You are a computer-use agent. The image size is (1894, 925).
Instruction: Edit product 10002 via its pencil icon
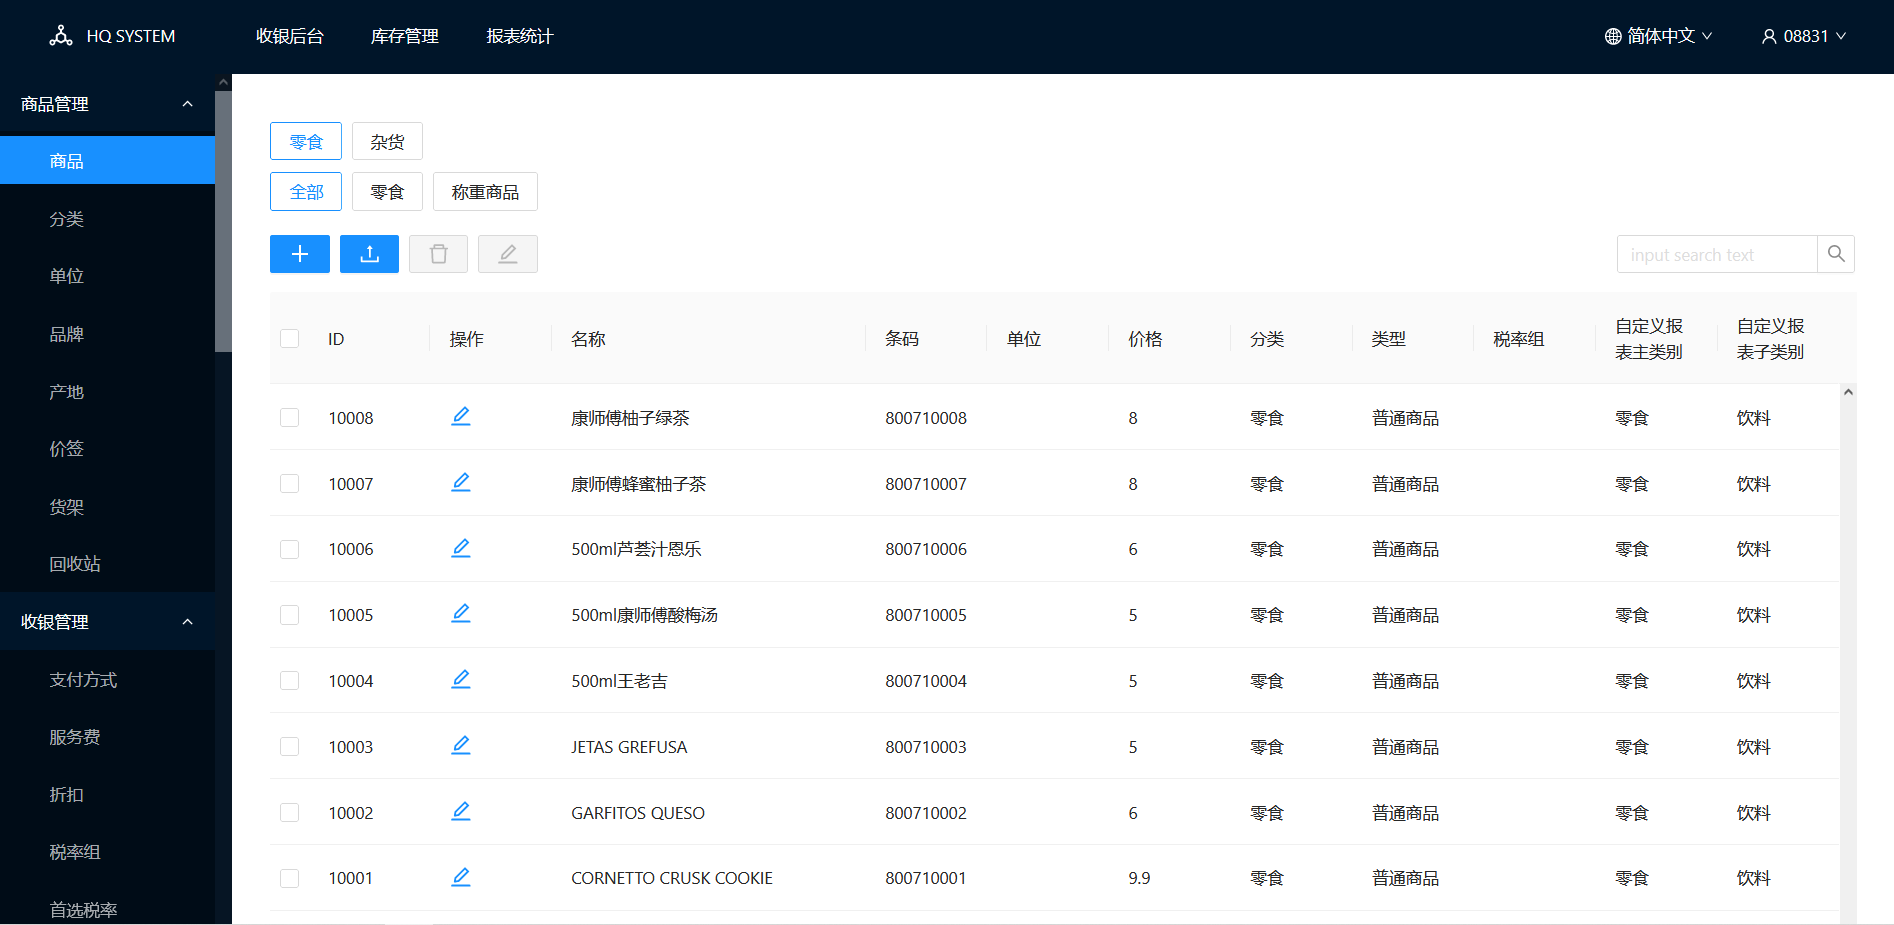(x=461, y=811)
